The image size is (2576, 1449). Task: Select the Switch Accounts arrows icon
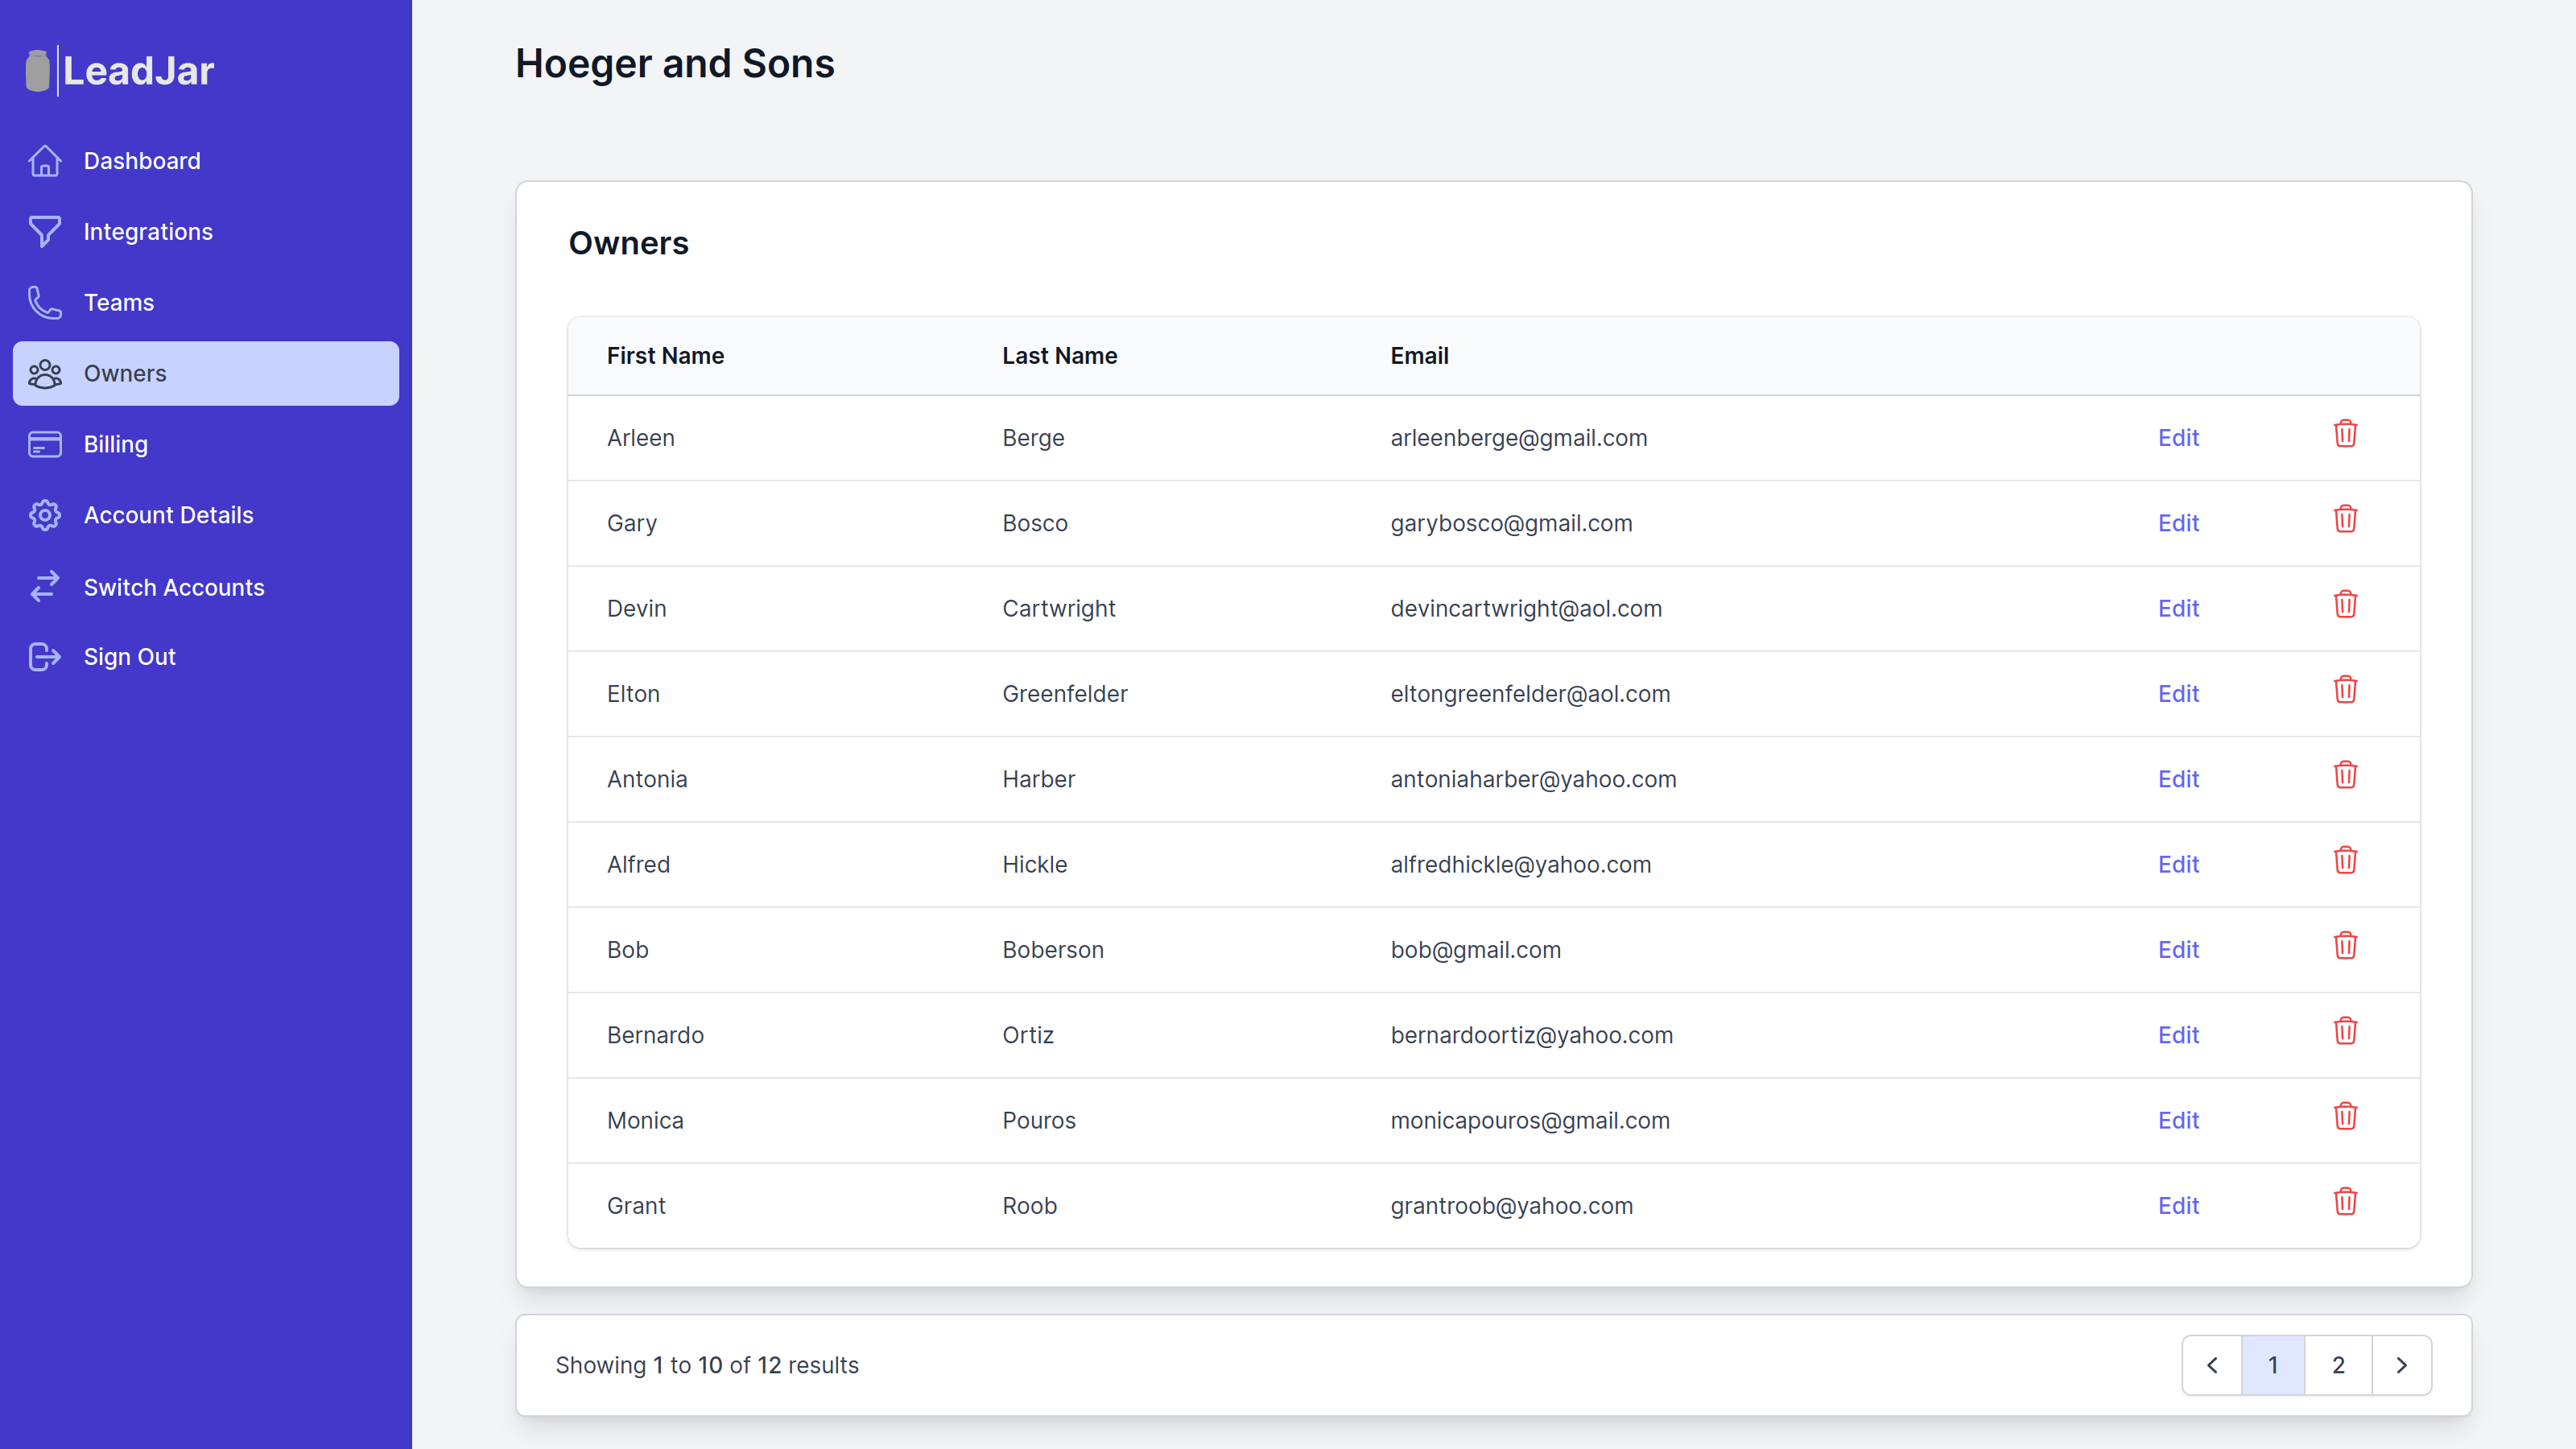pyautogui.click(x=45, y=587)
